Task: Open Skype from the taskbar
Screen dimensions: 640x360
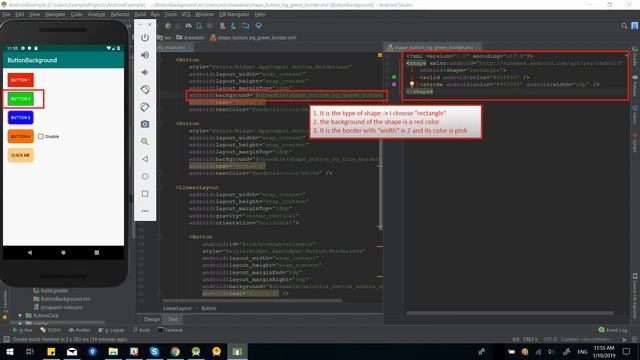Action: coord(154,351)
